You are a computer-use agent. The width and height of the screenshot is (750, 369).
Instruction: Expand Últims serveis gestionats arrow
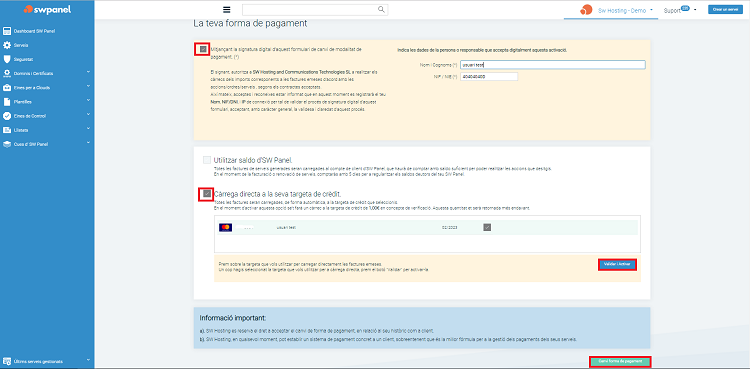88,360
